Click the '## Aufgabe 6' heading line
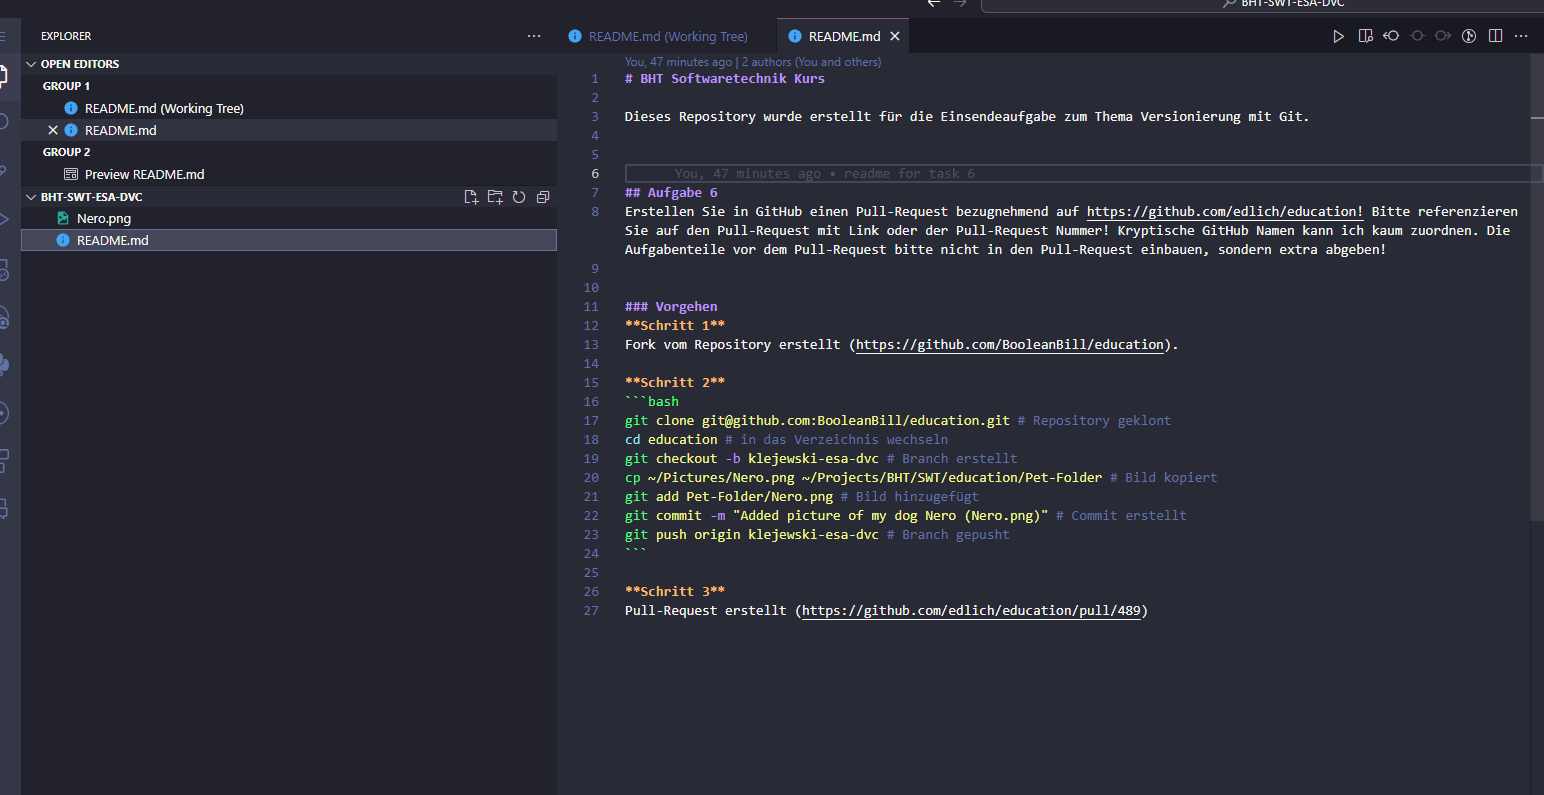Image resolution: width=1544 pixels, height=795 pixels. tap(671, 193)
